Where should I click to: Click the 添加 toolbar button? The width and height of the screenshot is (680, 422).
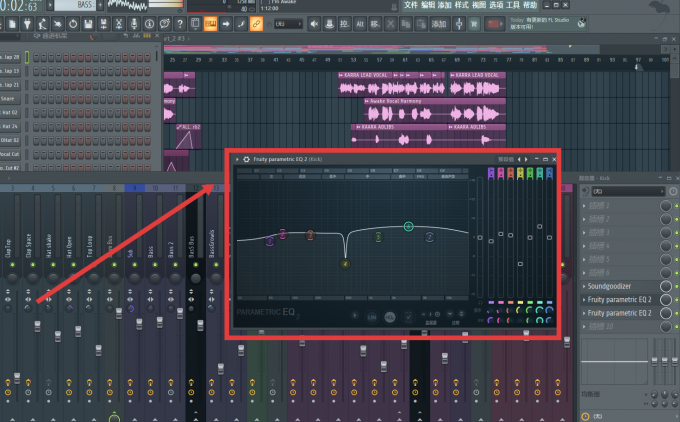pyautogui.click(x=438, y=24)
